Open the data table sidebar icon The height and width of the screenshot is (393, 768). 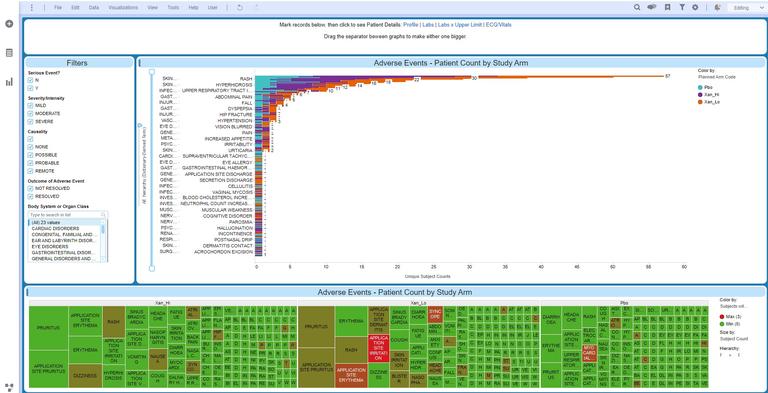pos(9,53)
